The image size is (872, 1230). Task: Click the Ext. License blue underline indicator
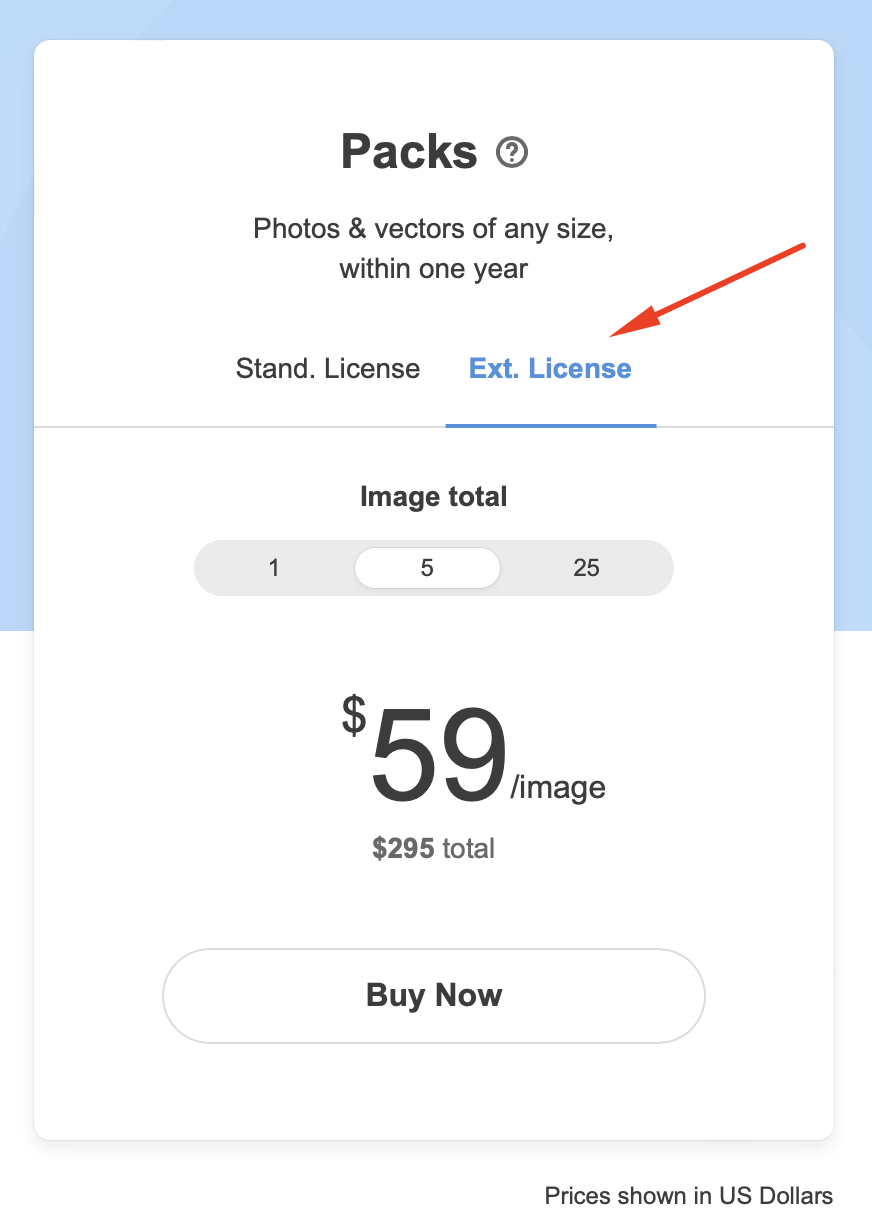coord(550,426)
